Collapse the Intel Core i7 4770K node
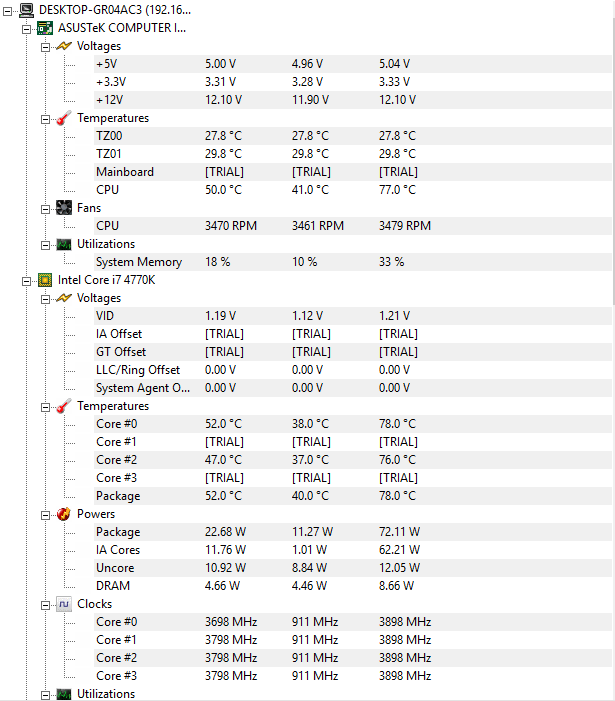615x701 pixels. click(26, 281)
